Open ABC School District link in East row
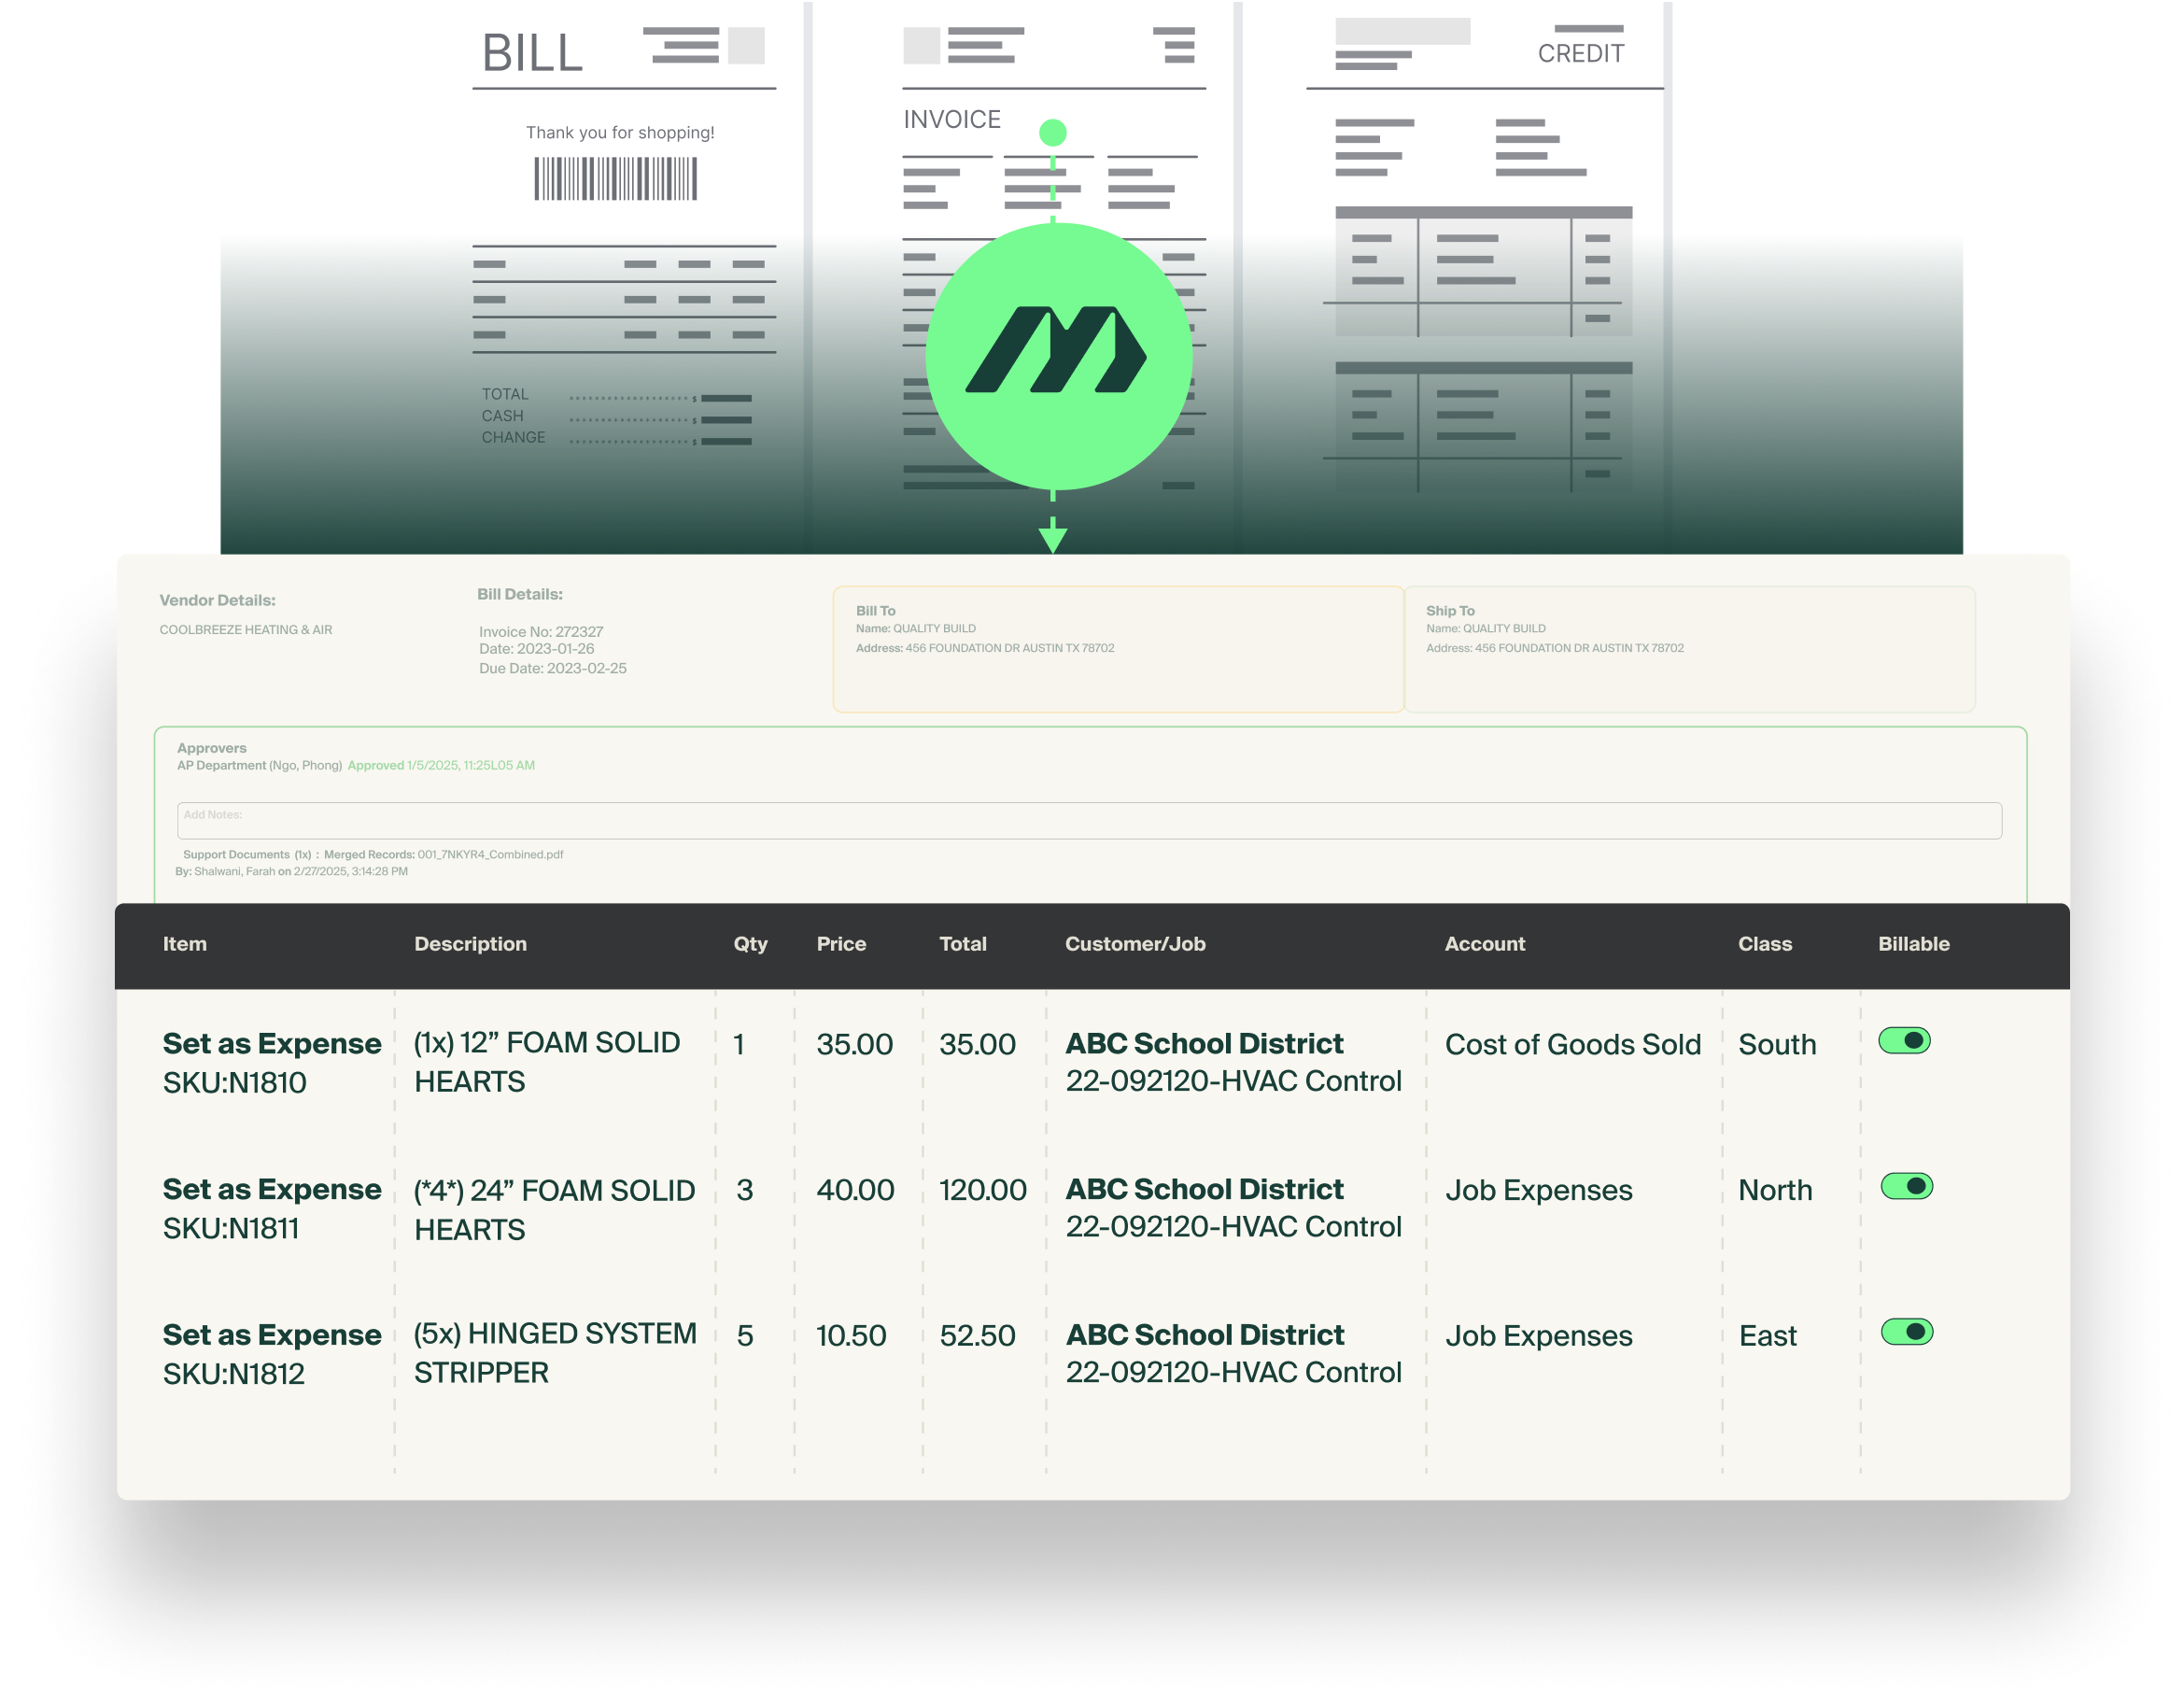The height and width of the screenshot is (1708, 2184). [x=1204, y=1335]
